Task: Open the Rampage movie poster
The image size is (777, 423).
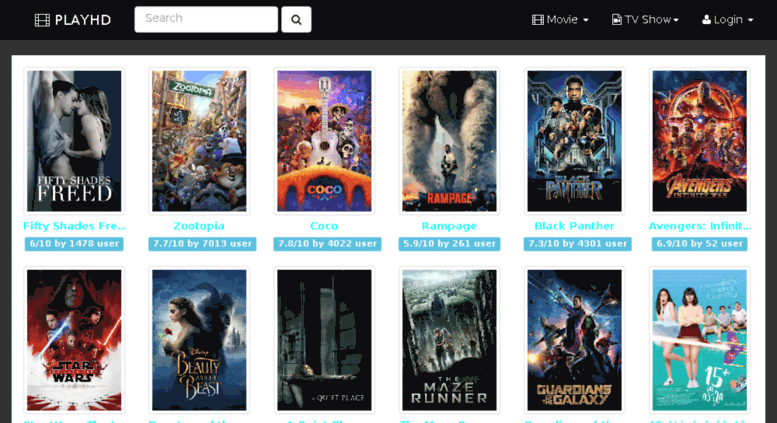Action: [449, 141]
